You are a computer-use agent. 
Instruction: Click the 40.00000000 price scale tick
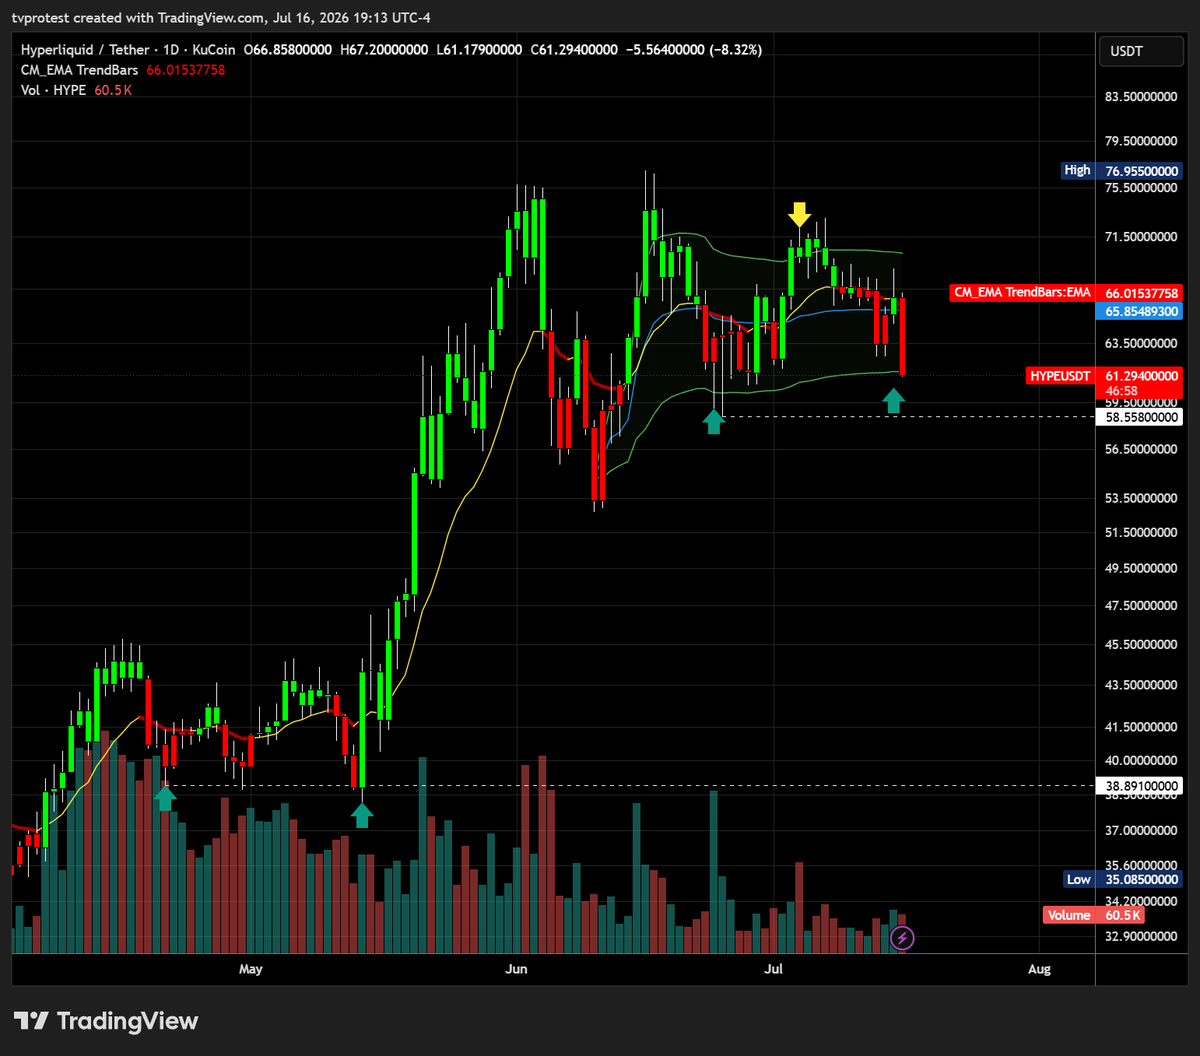click(x=1143, y=761)
